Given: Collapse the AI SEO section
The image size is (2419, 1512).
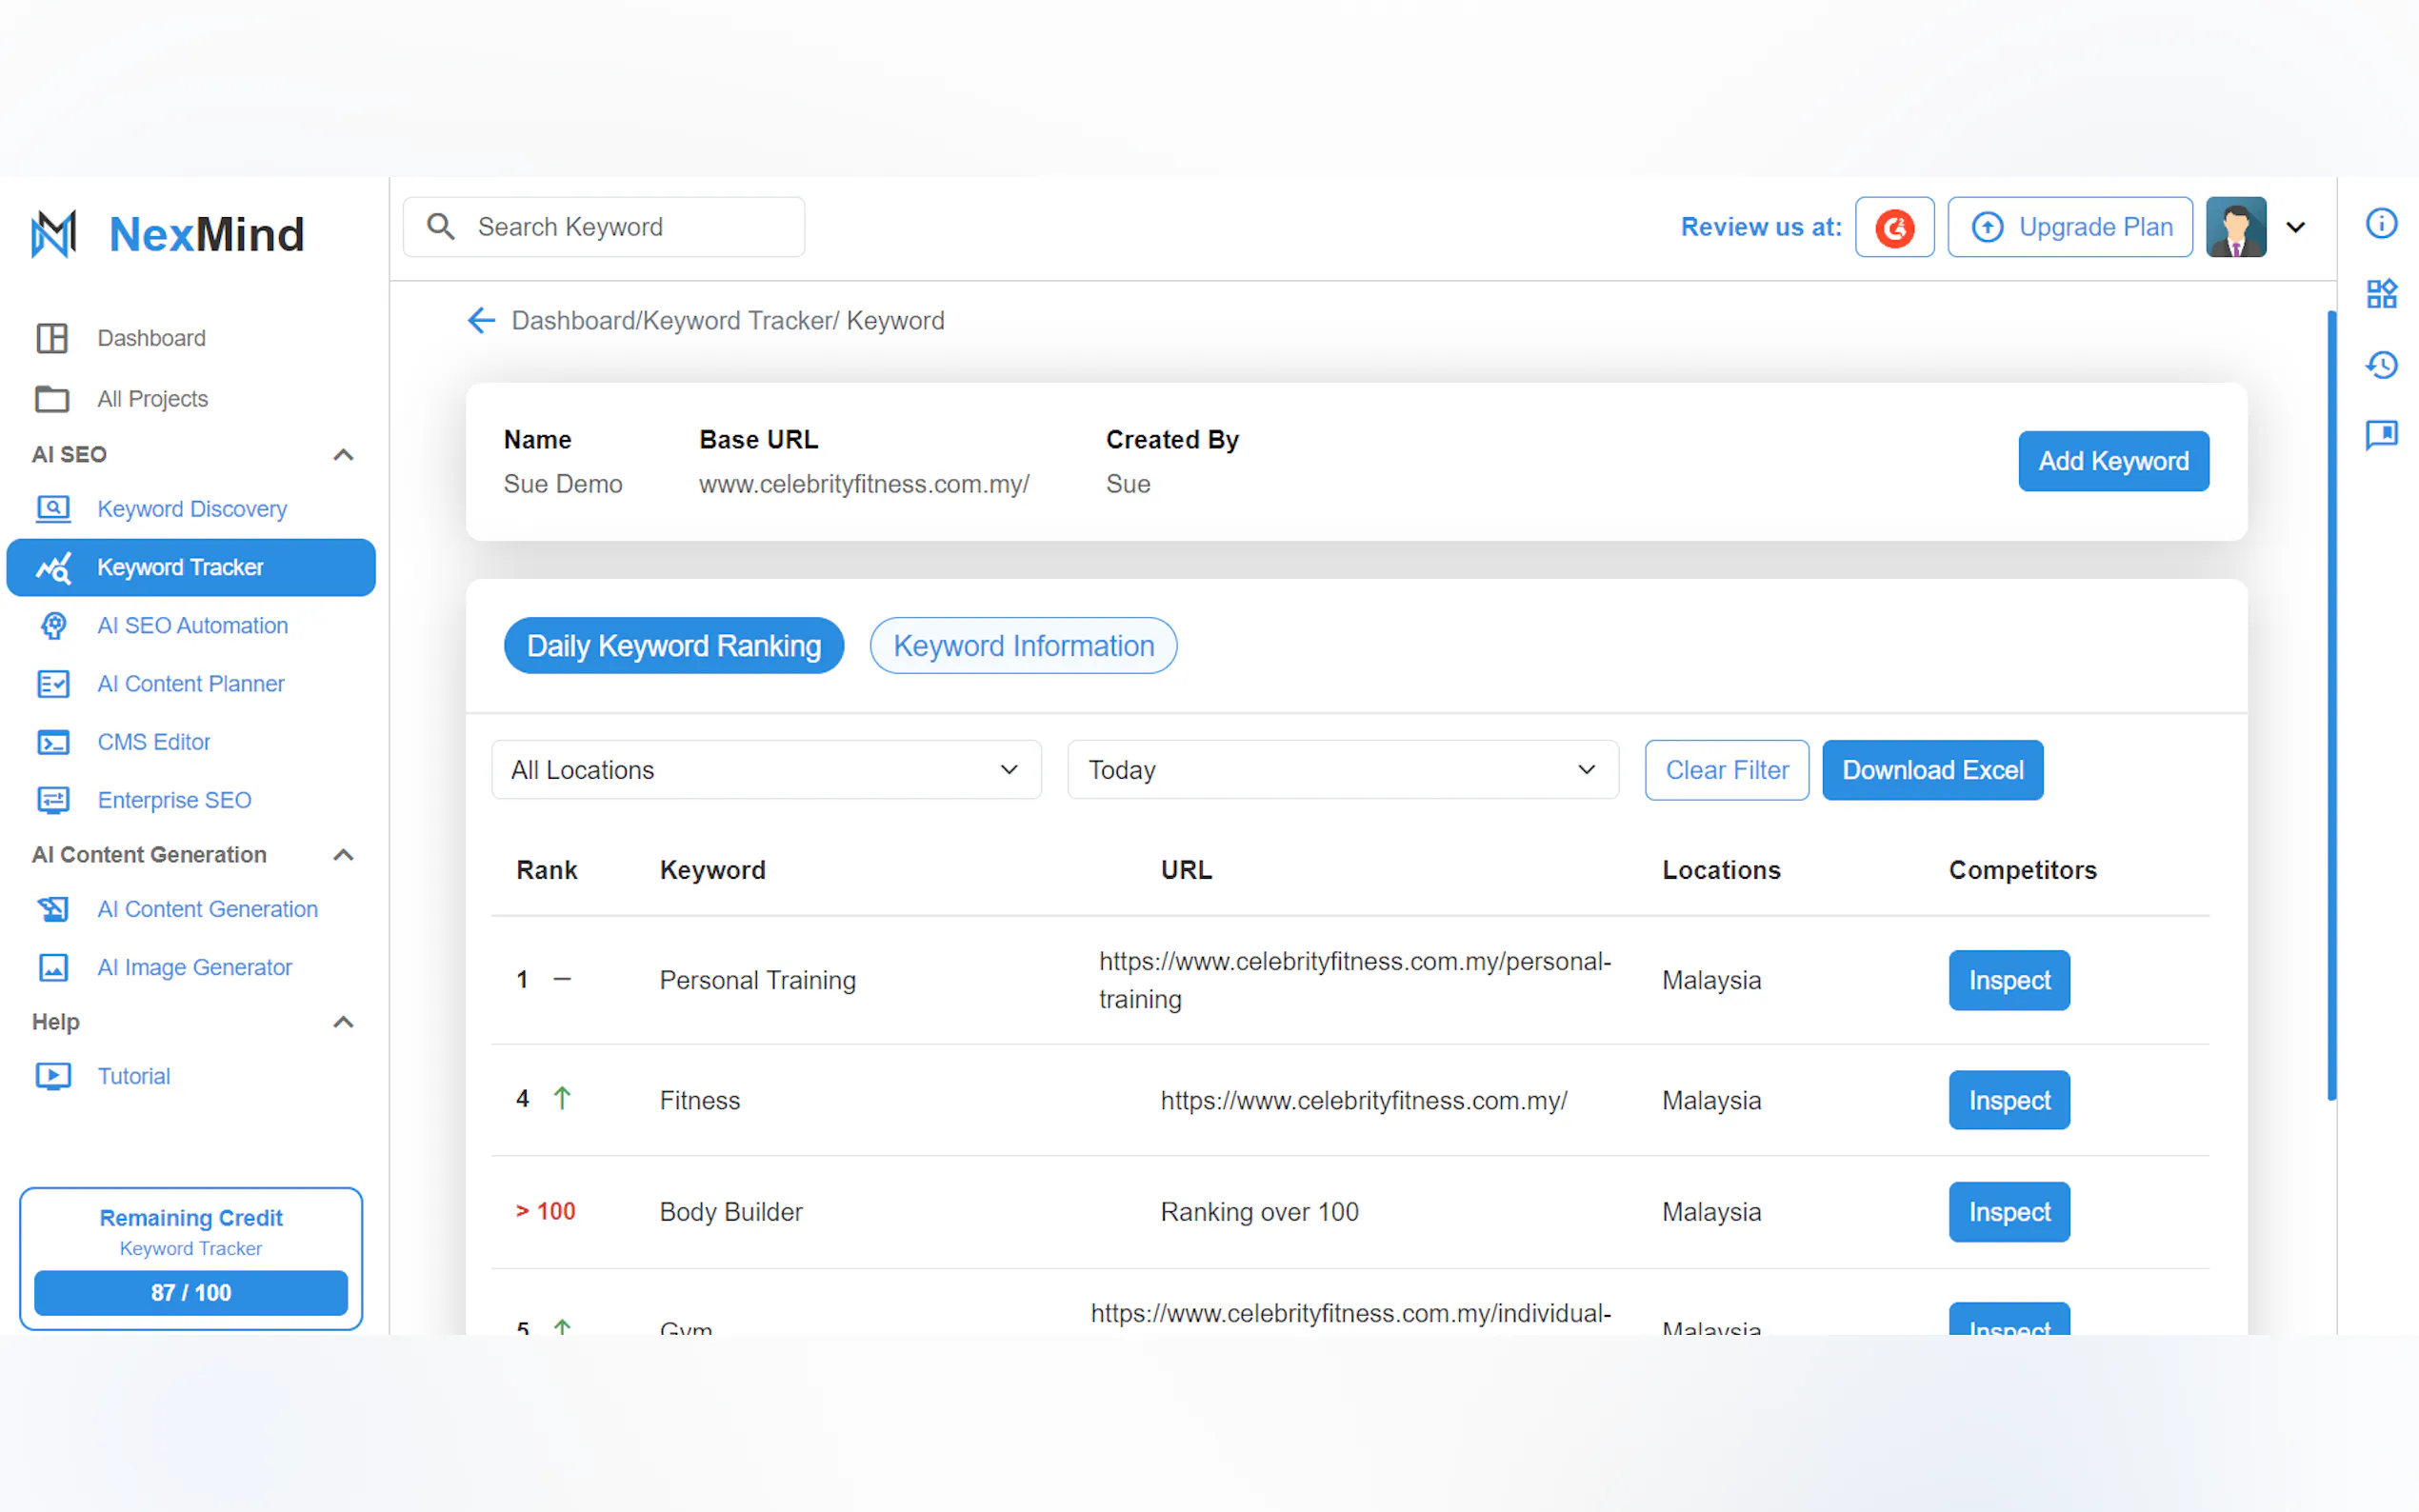Looking at the screenshot, I should tap(343, 455).
